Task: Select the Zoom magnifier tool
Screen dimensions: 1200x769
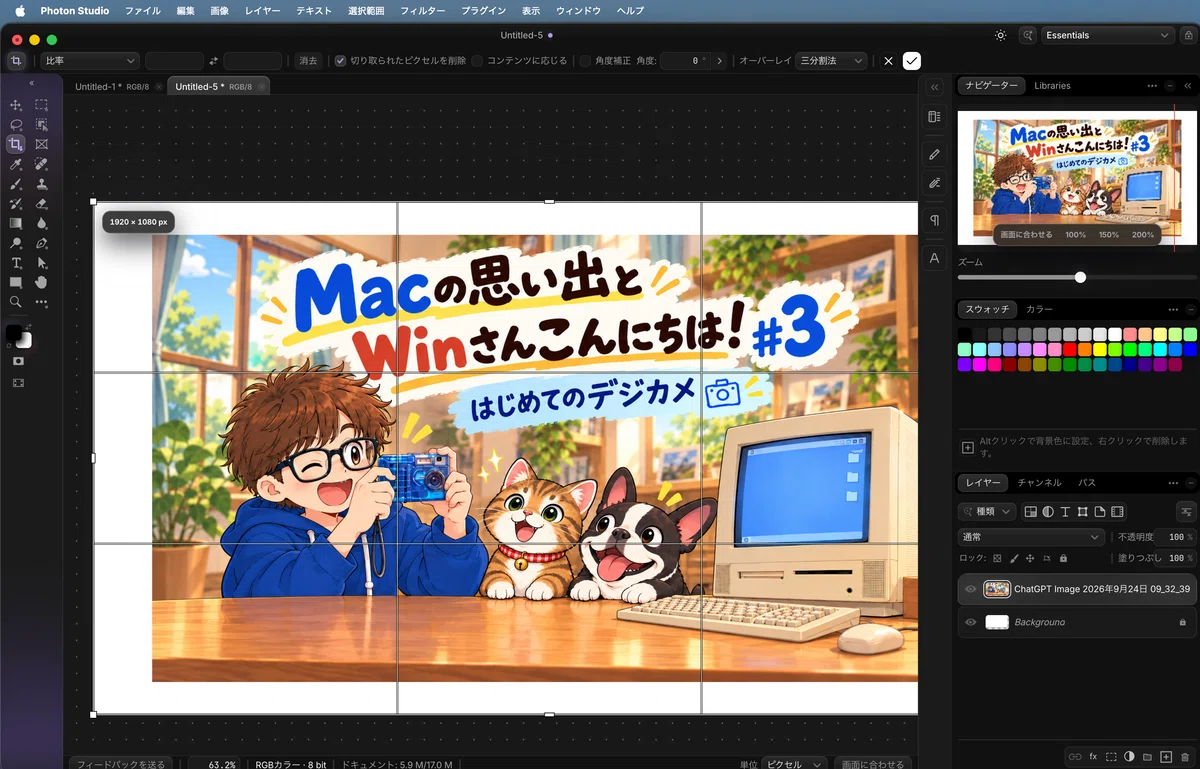Action: point(16,302)
